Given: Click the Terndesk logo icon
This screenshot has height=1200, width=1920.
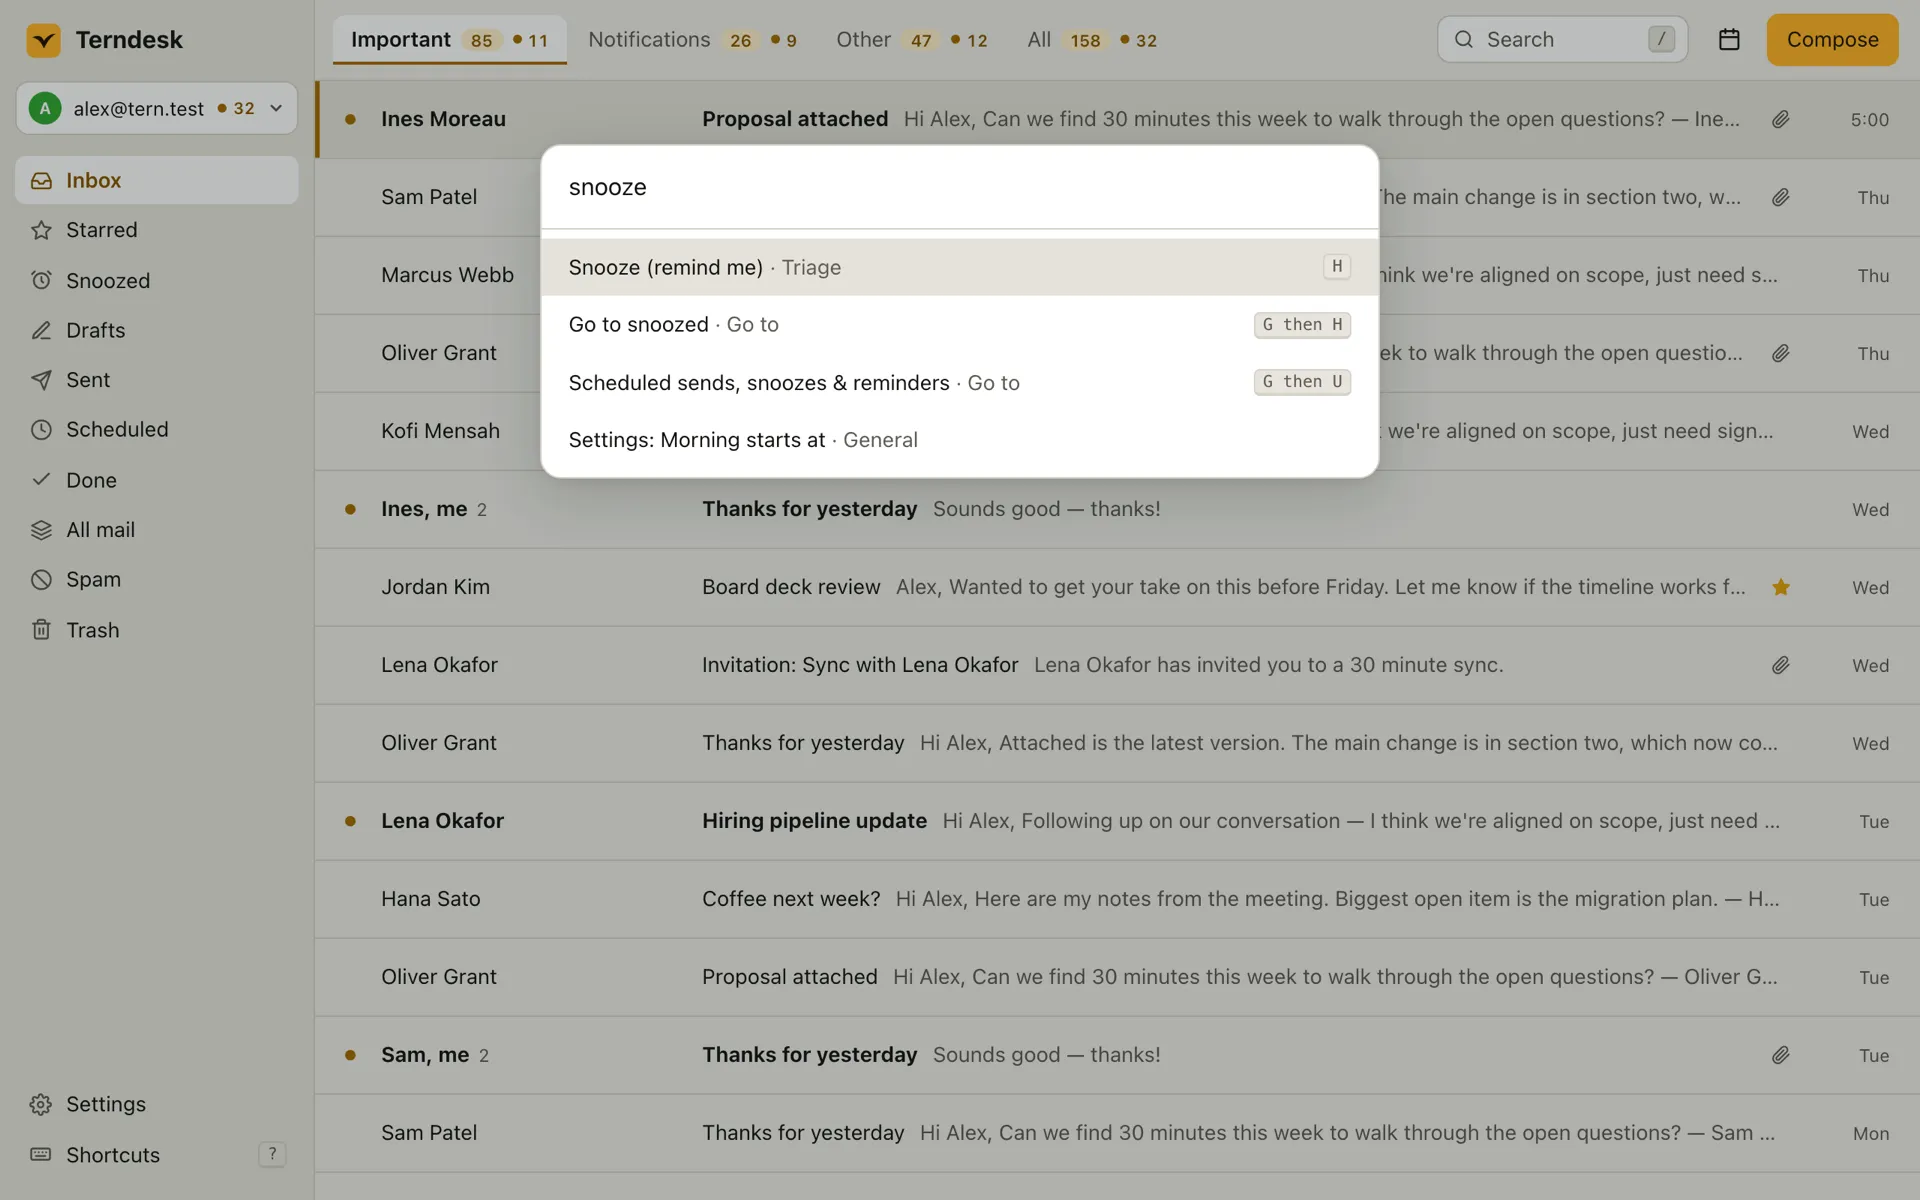Looking at the screenshot, I should pos(43,40).
